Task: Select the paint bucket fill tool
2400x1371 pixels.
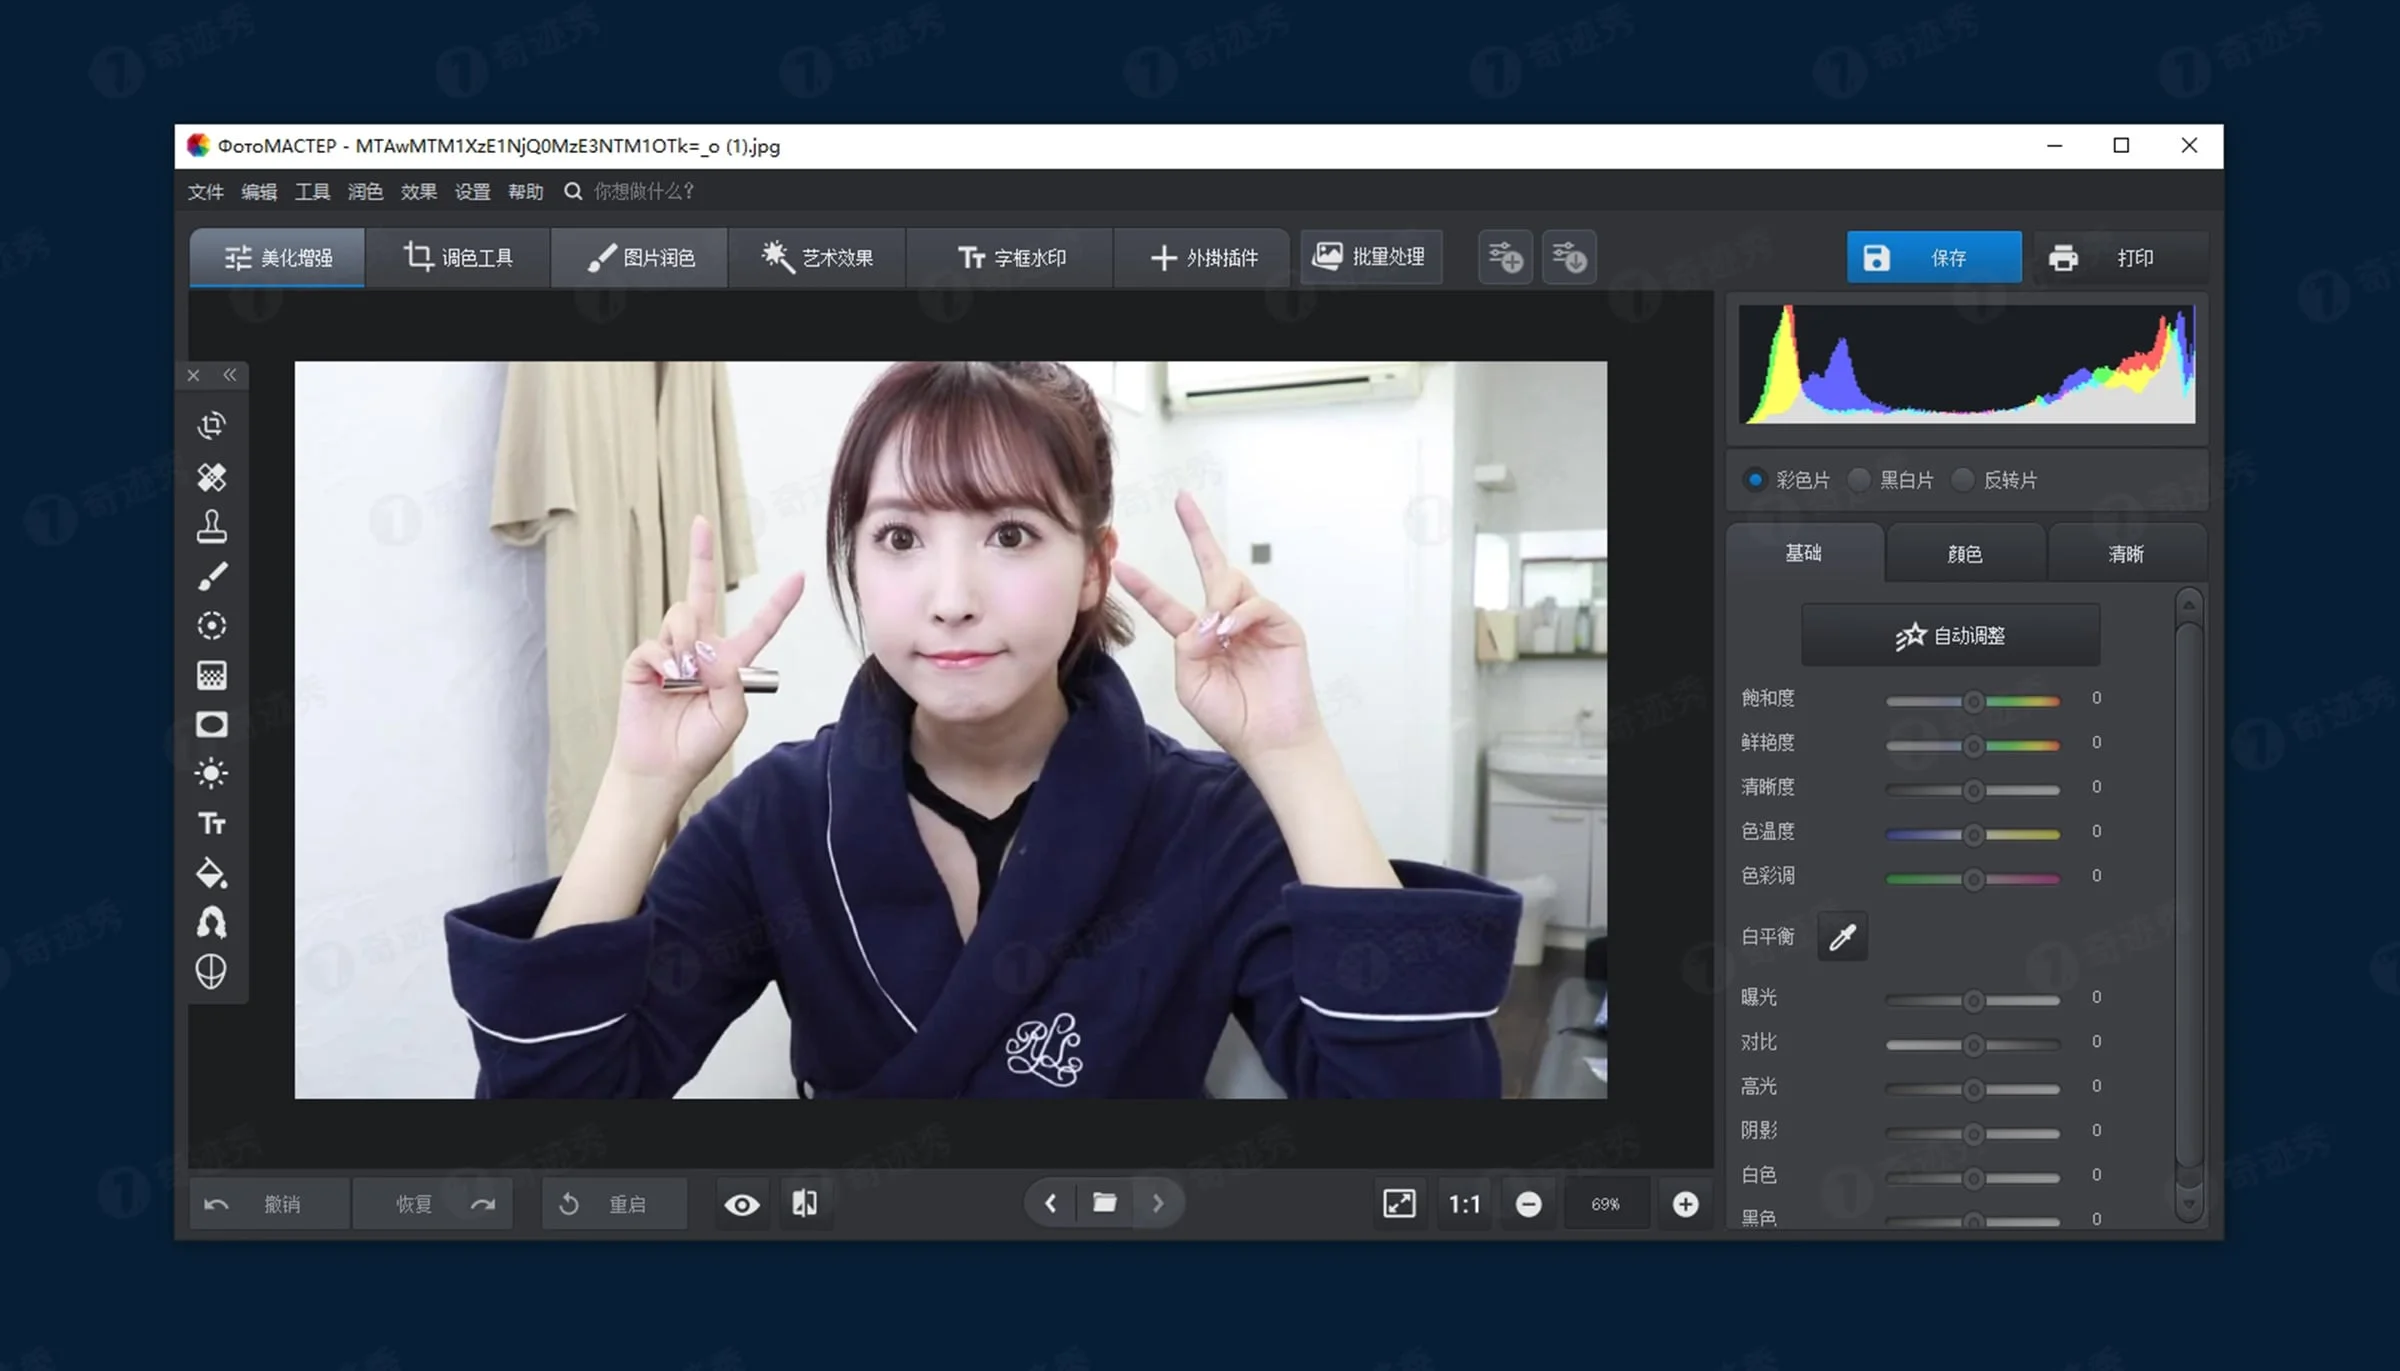Action: 211,873
